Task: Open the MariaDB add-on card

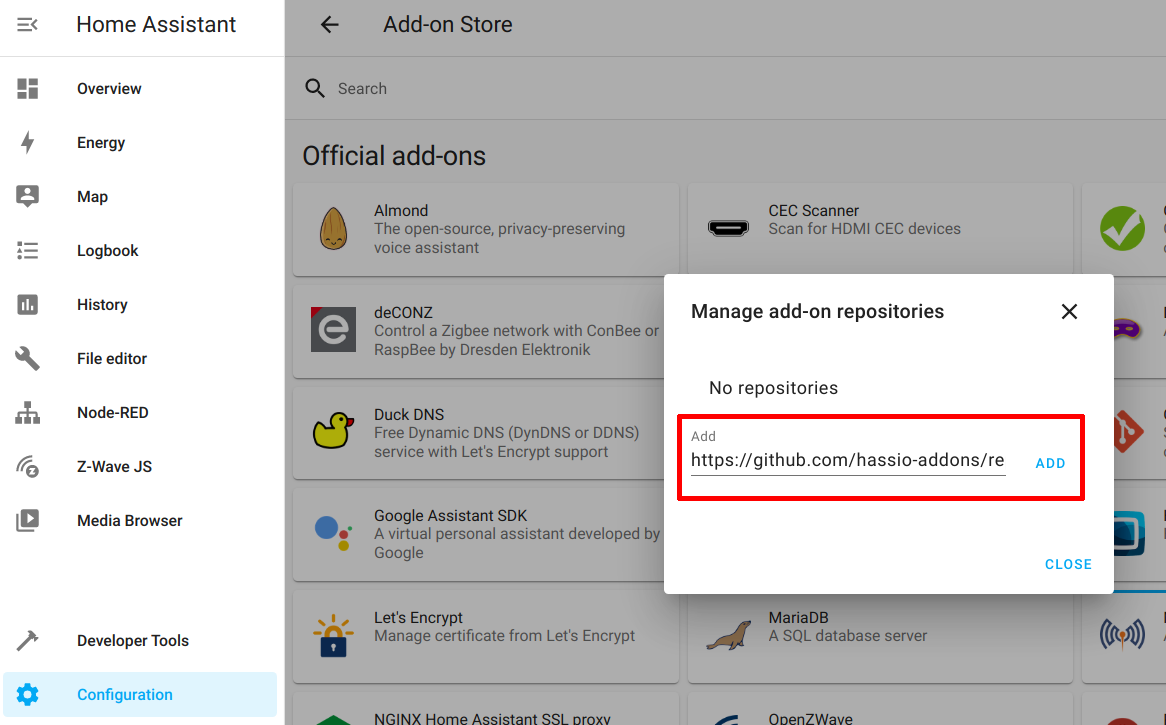Action: [x=880, y=638]
